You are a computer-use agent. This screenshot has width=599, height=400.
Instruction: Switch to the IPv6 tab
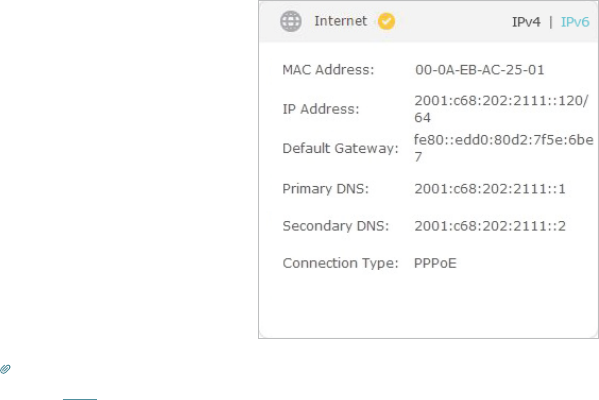(x=575, y=22)
